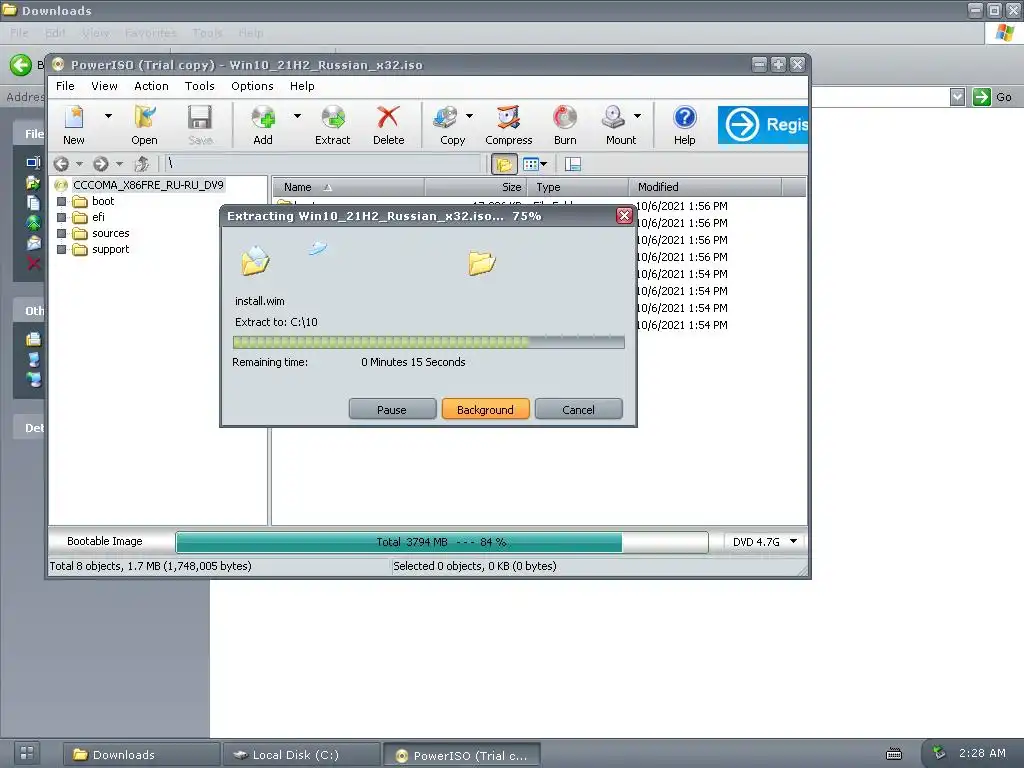Expand the boot folder node
Viewport: 1024px width, 768px height.
61,201
